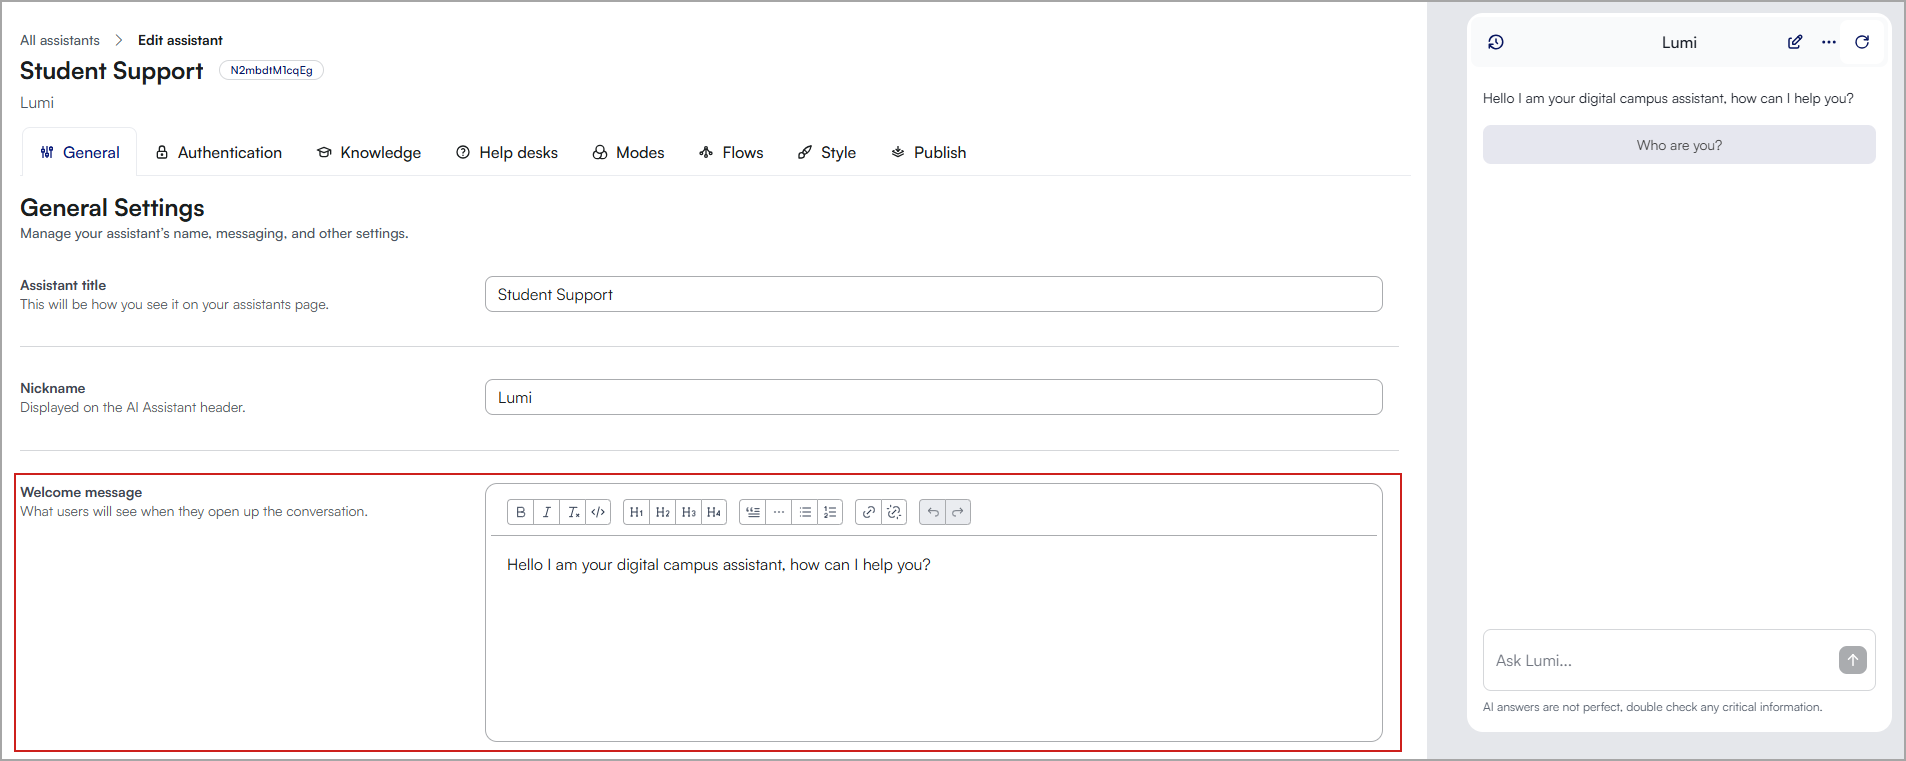The height and width of the screenshot is (761, 1906).
Task: Toggle bulleted list formatting
Action: point(804,512)
